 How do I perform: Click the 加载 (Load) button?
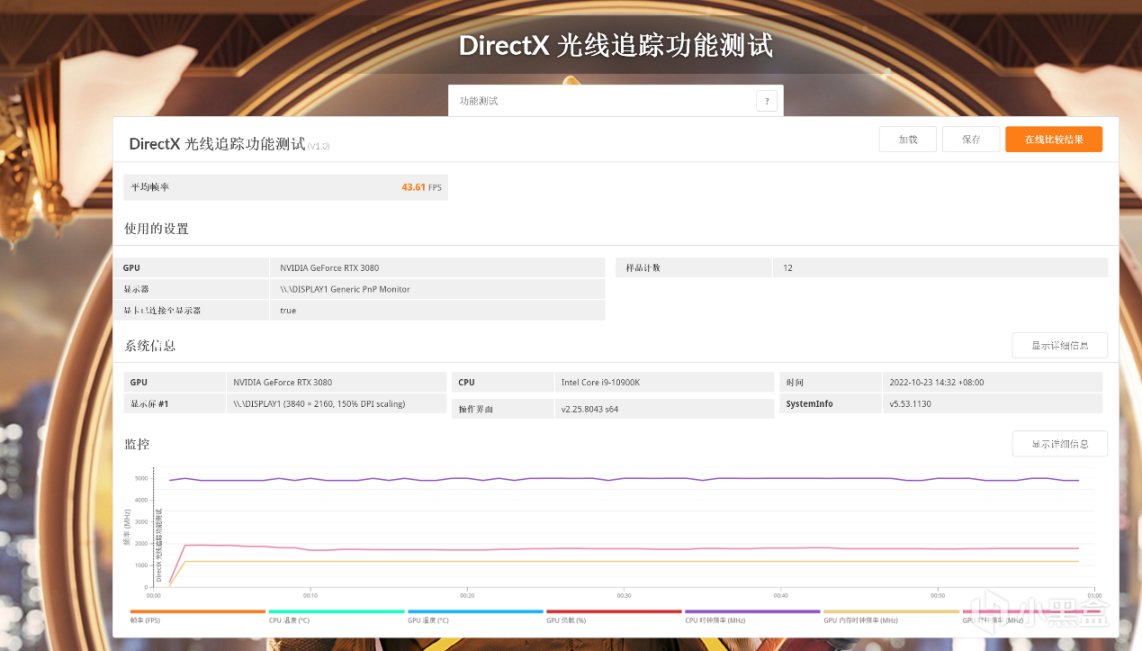point(907,139)
